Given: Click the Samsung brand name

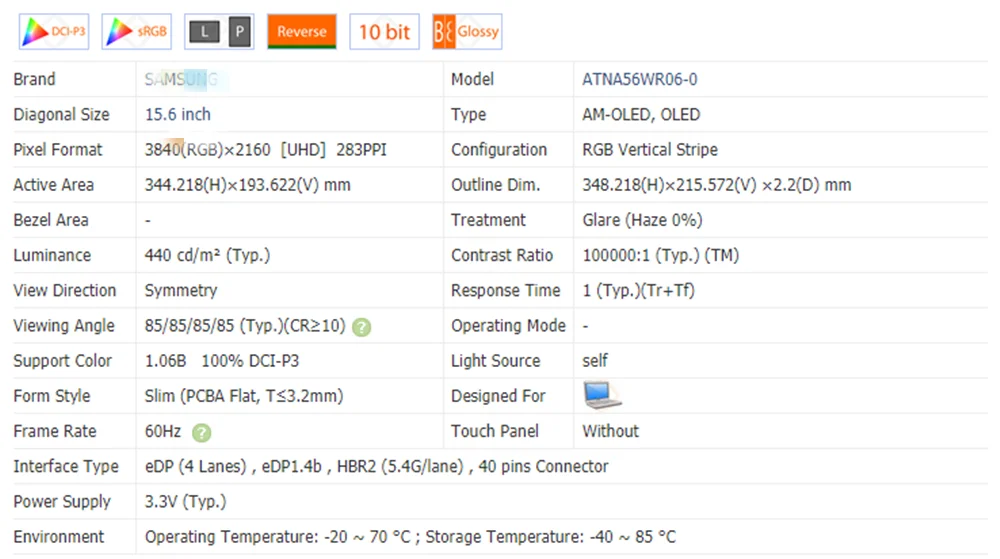Looking at the screenshot, I should click(181, 79).
